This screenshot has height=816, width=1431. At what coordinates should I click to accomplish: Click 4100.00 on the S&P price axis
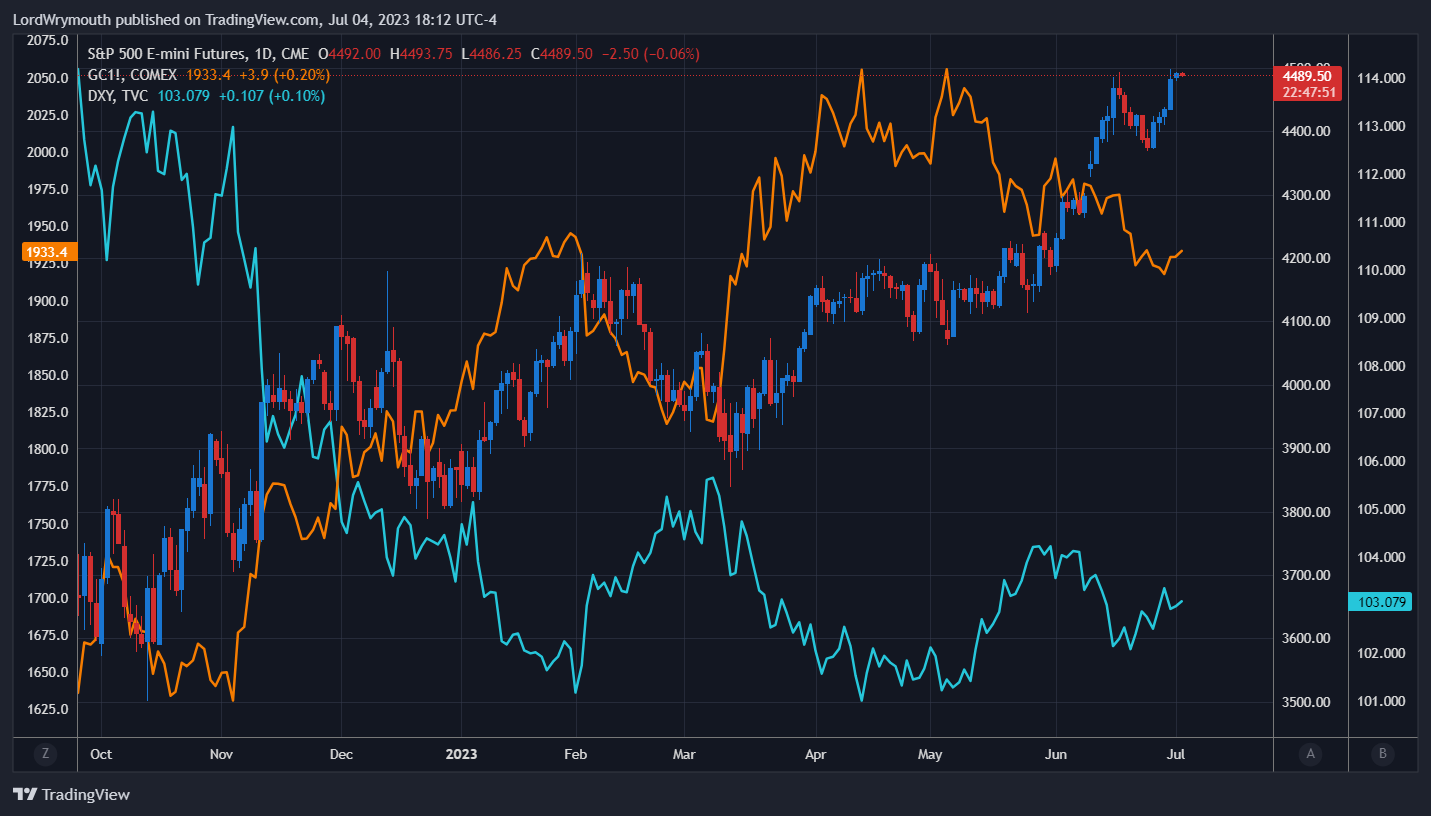[1307, 321]
